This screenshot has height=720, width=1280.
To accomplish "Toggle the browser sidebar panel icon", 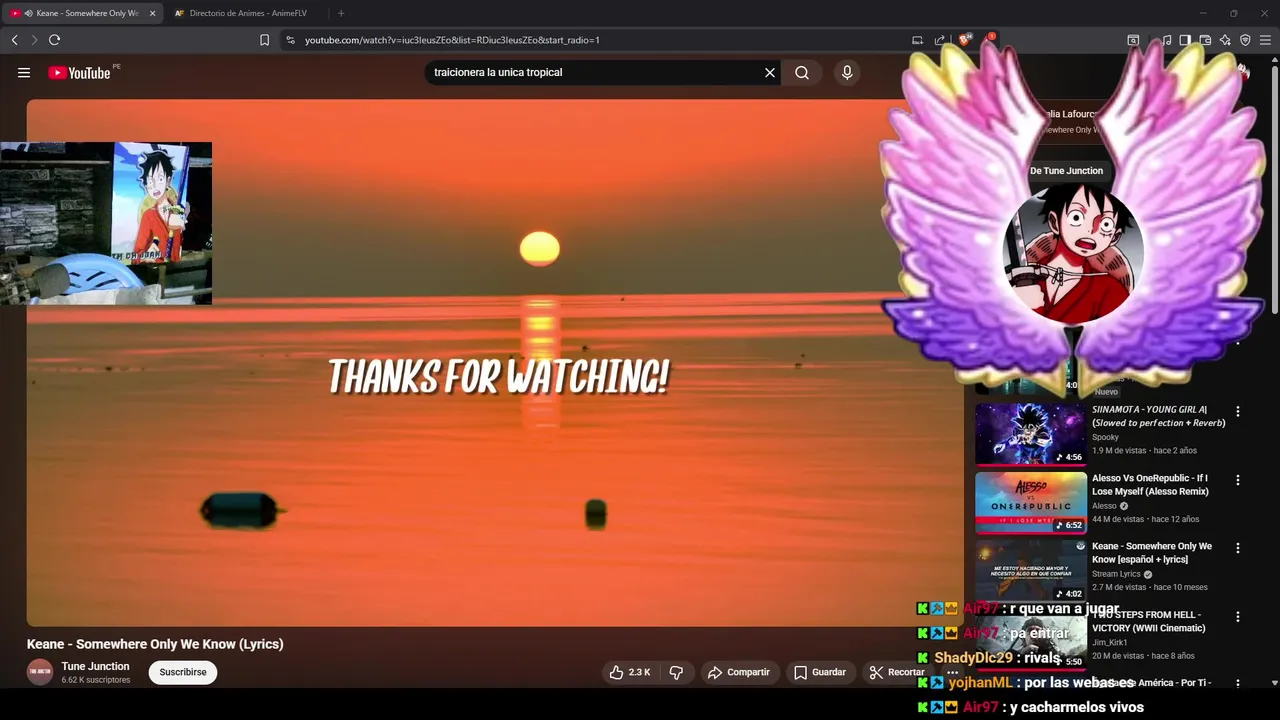I will [1185, 40].
